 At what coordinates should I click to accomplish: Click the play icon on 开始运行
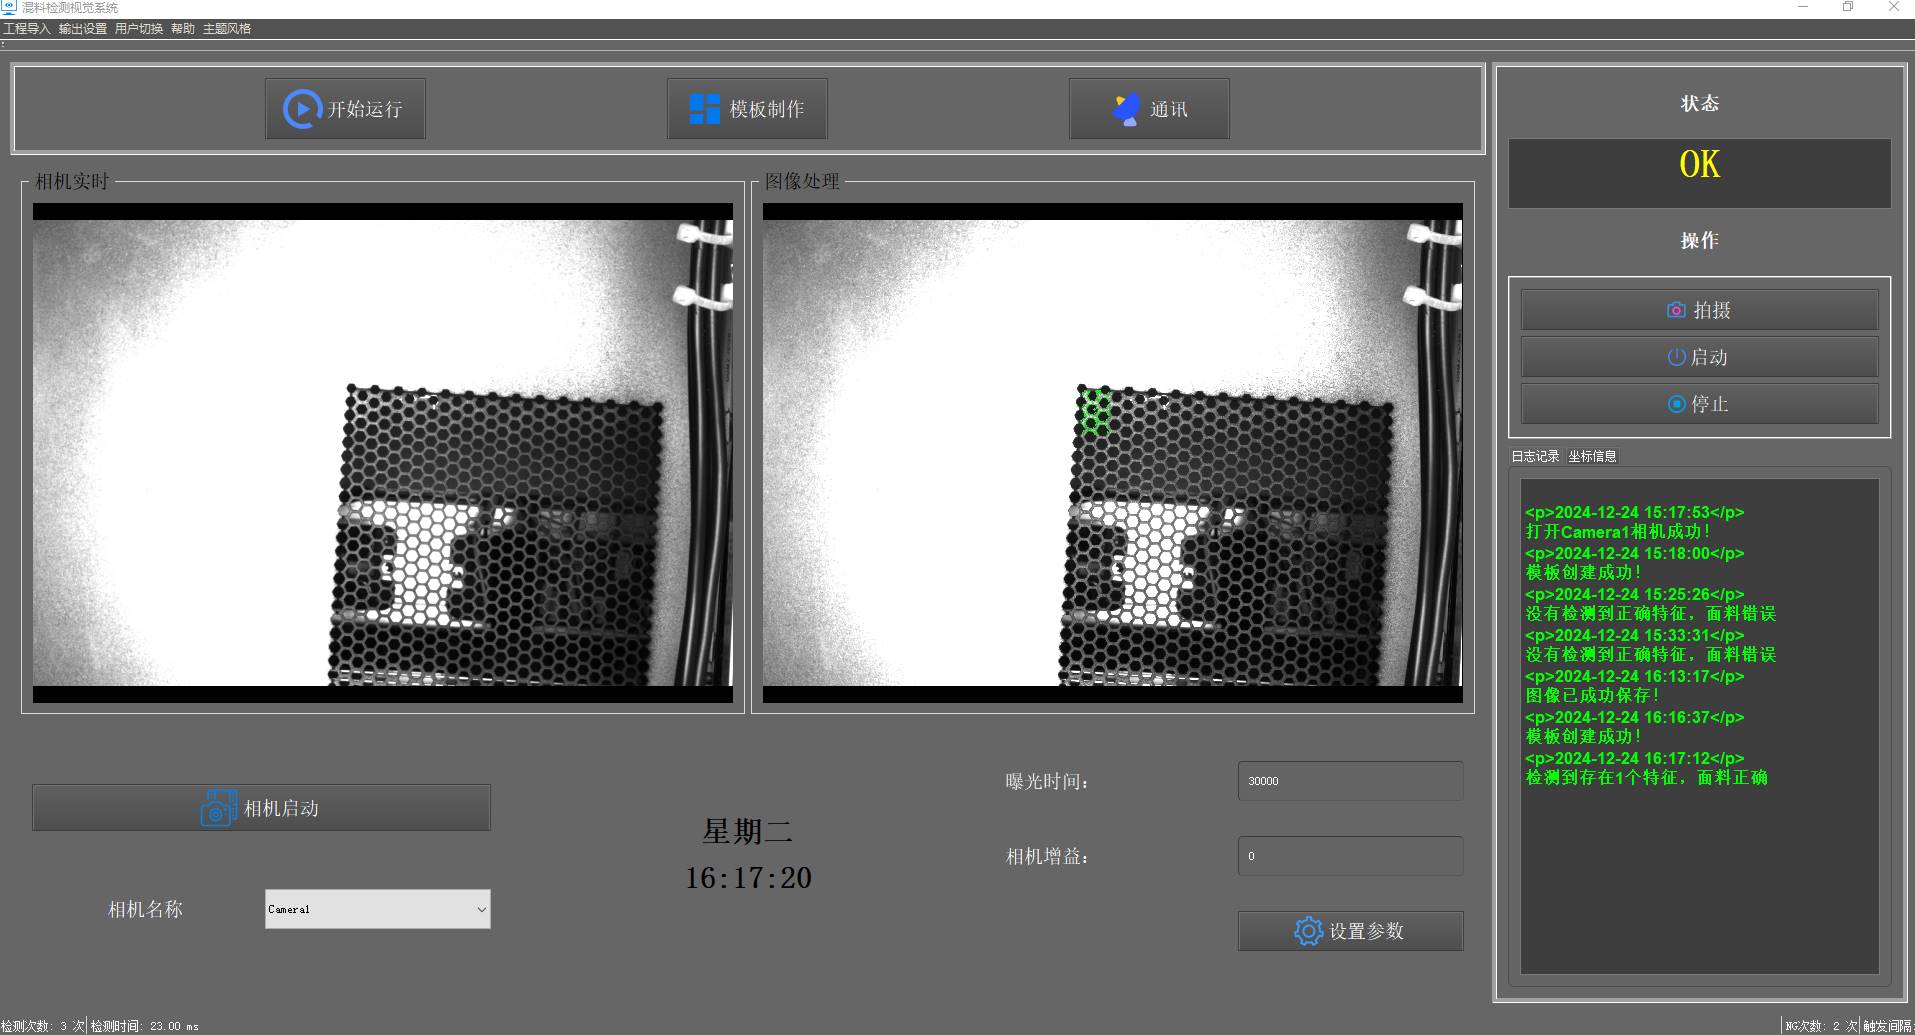pos(301,109)
